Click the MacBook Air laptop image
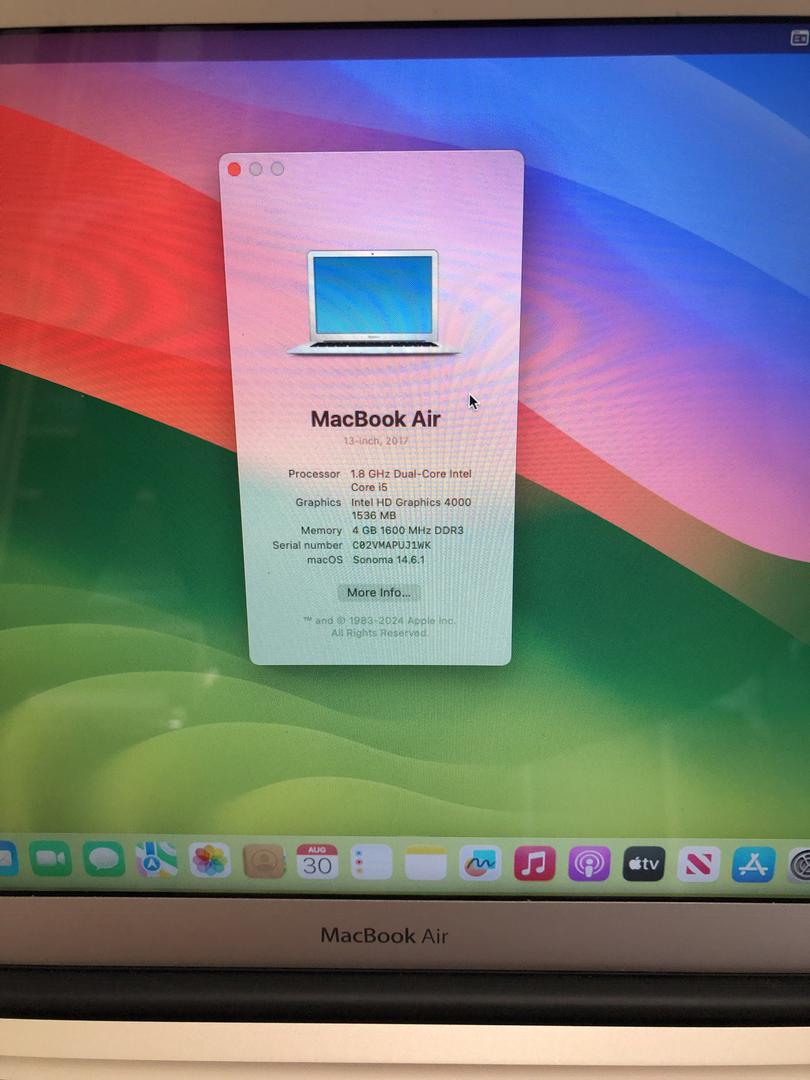The width and height of the screenshot is (810, 1080). (x=373, y=302)
